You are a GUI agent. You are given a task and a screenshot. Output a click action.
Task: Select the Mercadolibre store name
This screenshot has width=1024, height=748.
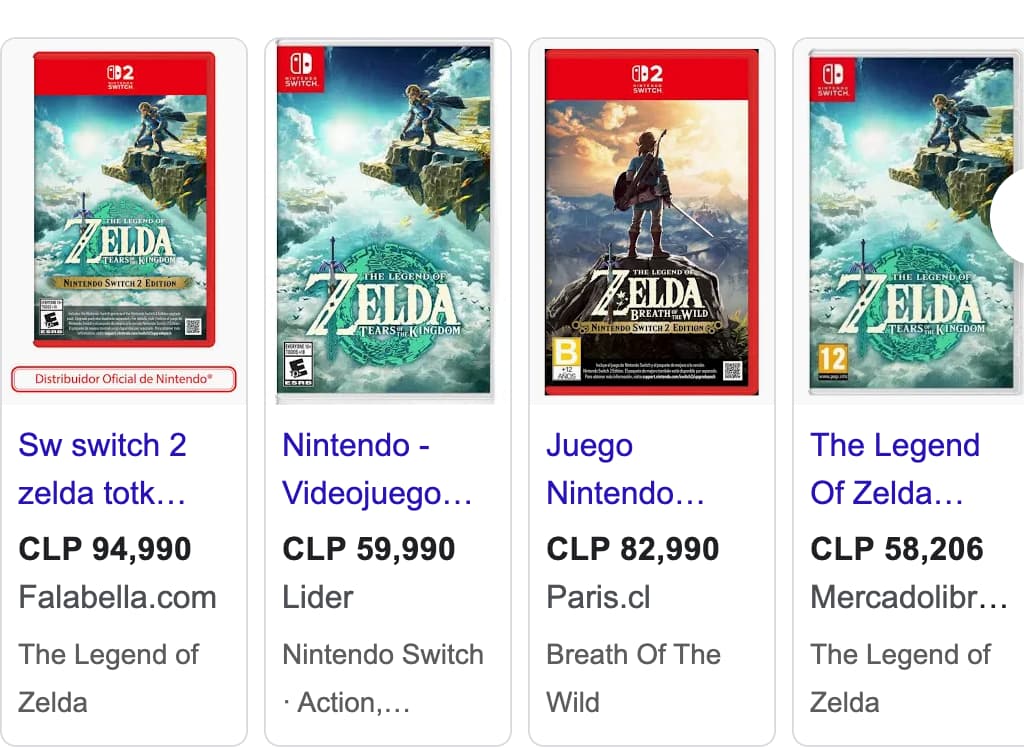tap(909, 597)
